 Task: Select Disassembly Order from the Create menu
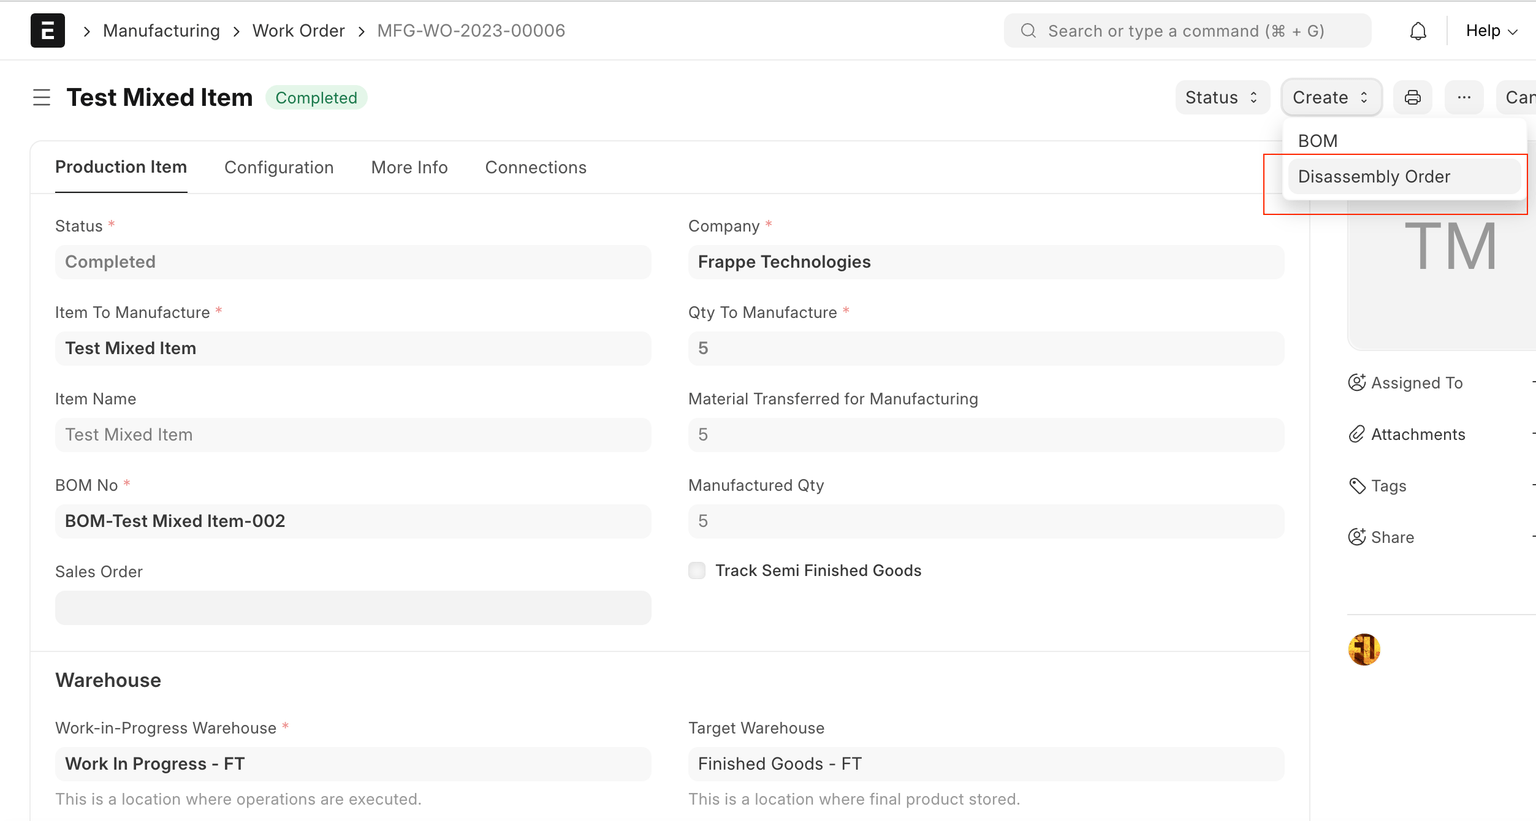(x=1373, y=176)
